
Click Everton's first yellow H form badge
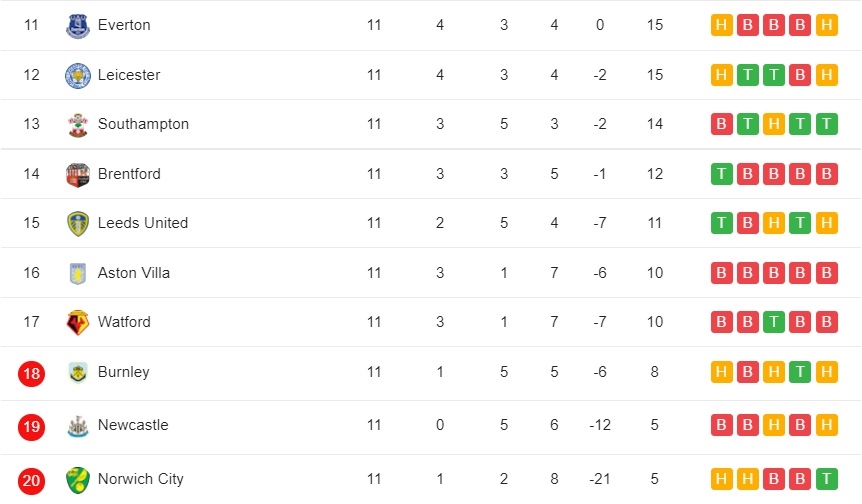coord(721,25)
